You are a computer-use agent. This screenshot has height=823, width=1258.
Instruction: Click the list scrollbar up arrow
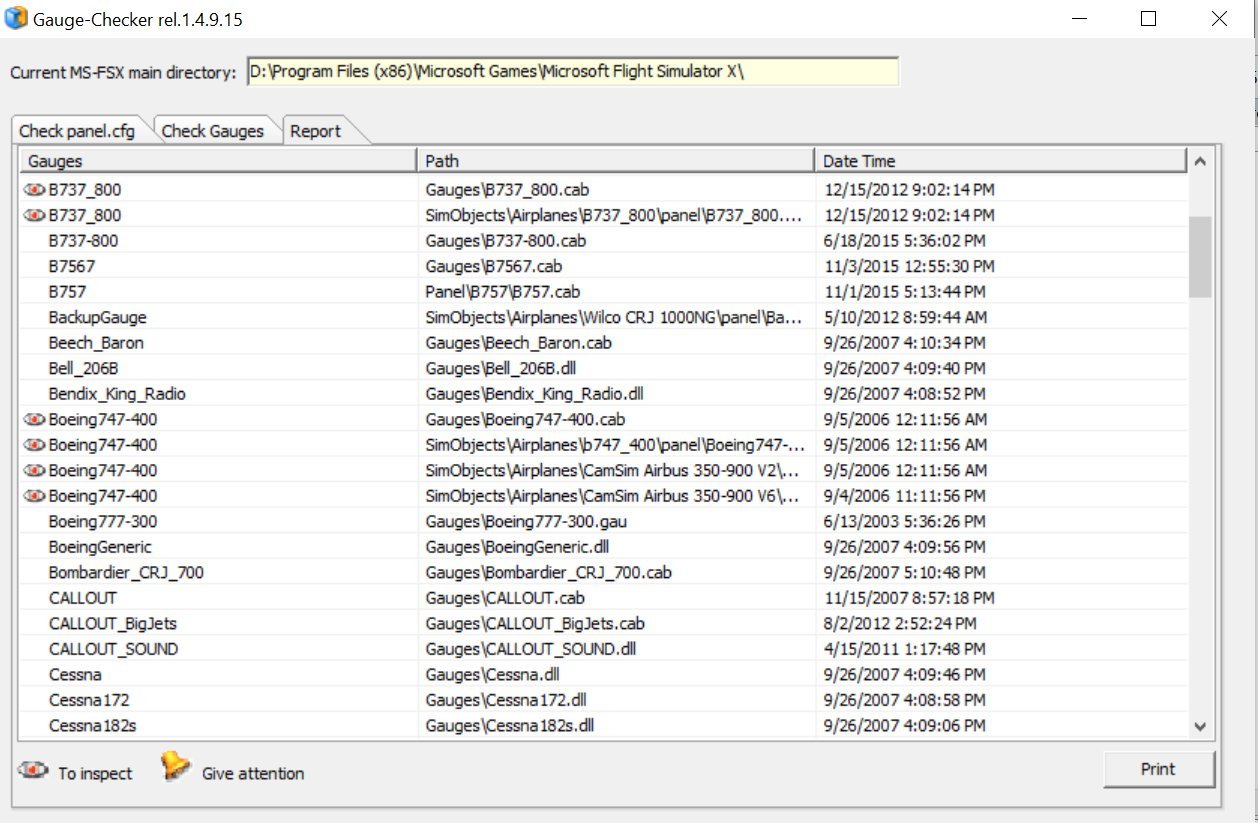point(1200,161)
